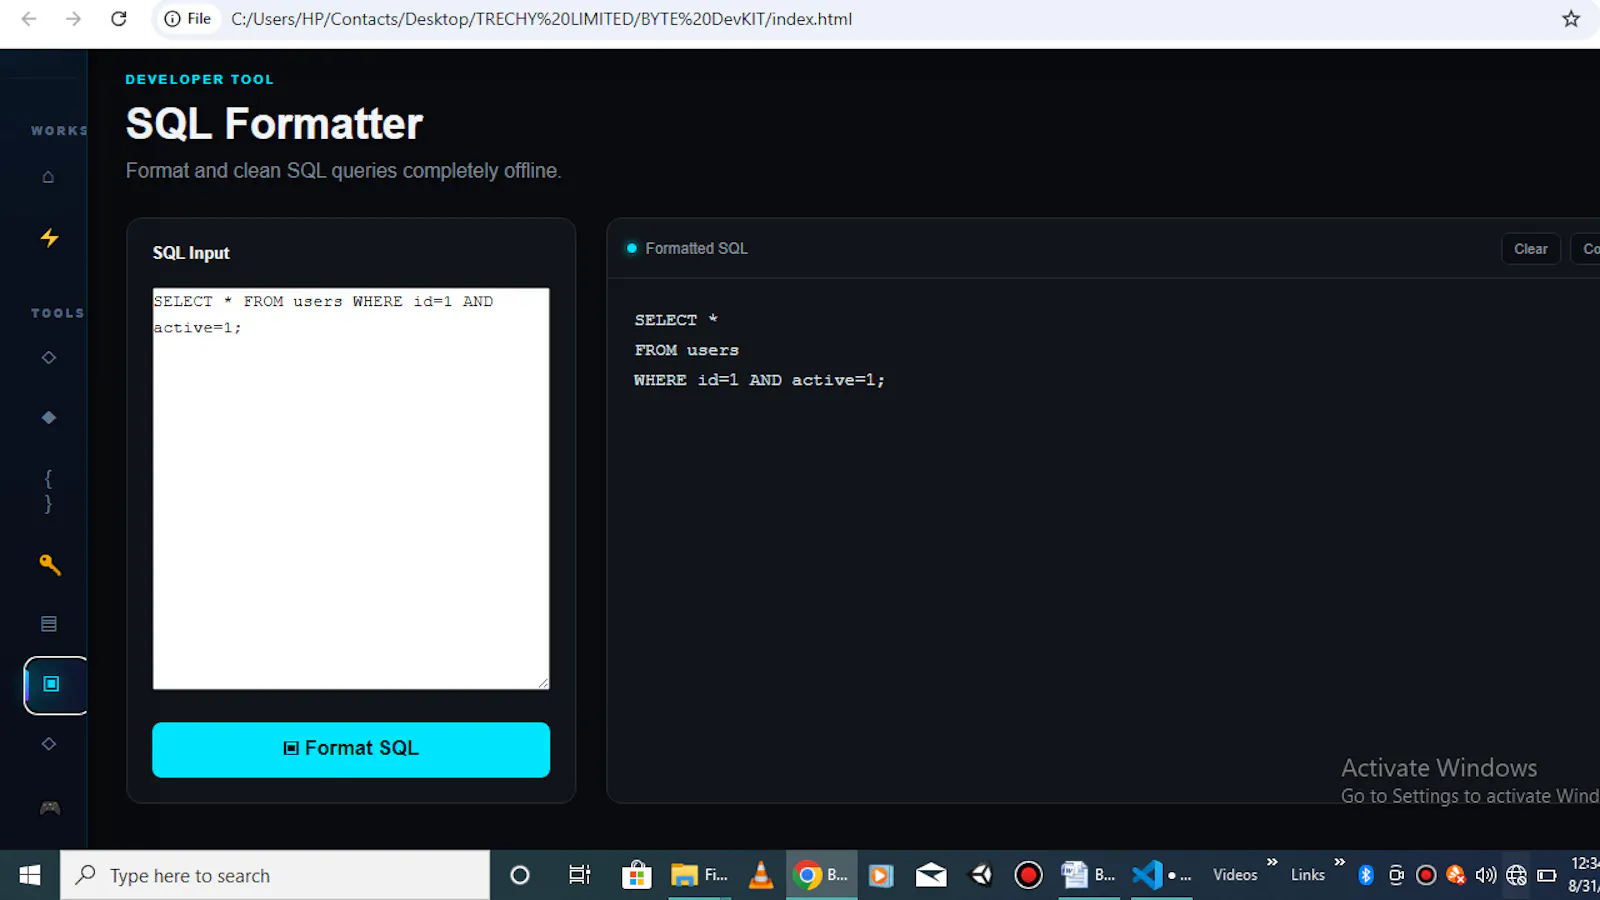Open the gamepad icon in the sidebar
1600x900 pixels.
[49, 807]
